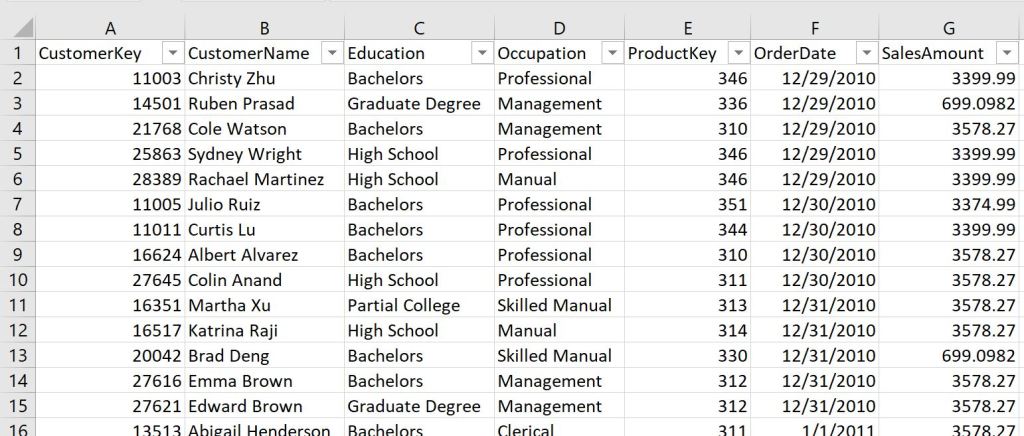
Task: Open the OrderDate filter dropdown
Action: tap(866, 53)
